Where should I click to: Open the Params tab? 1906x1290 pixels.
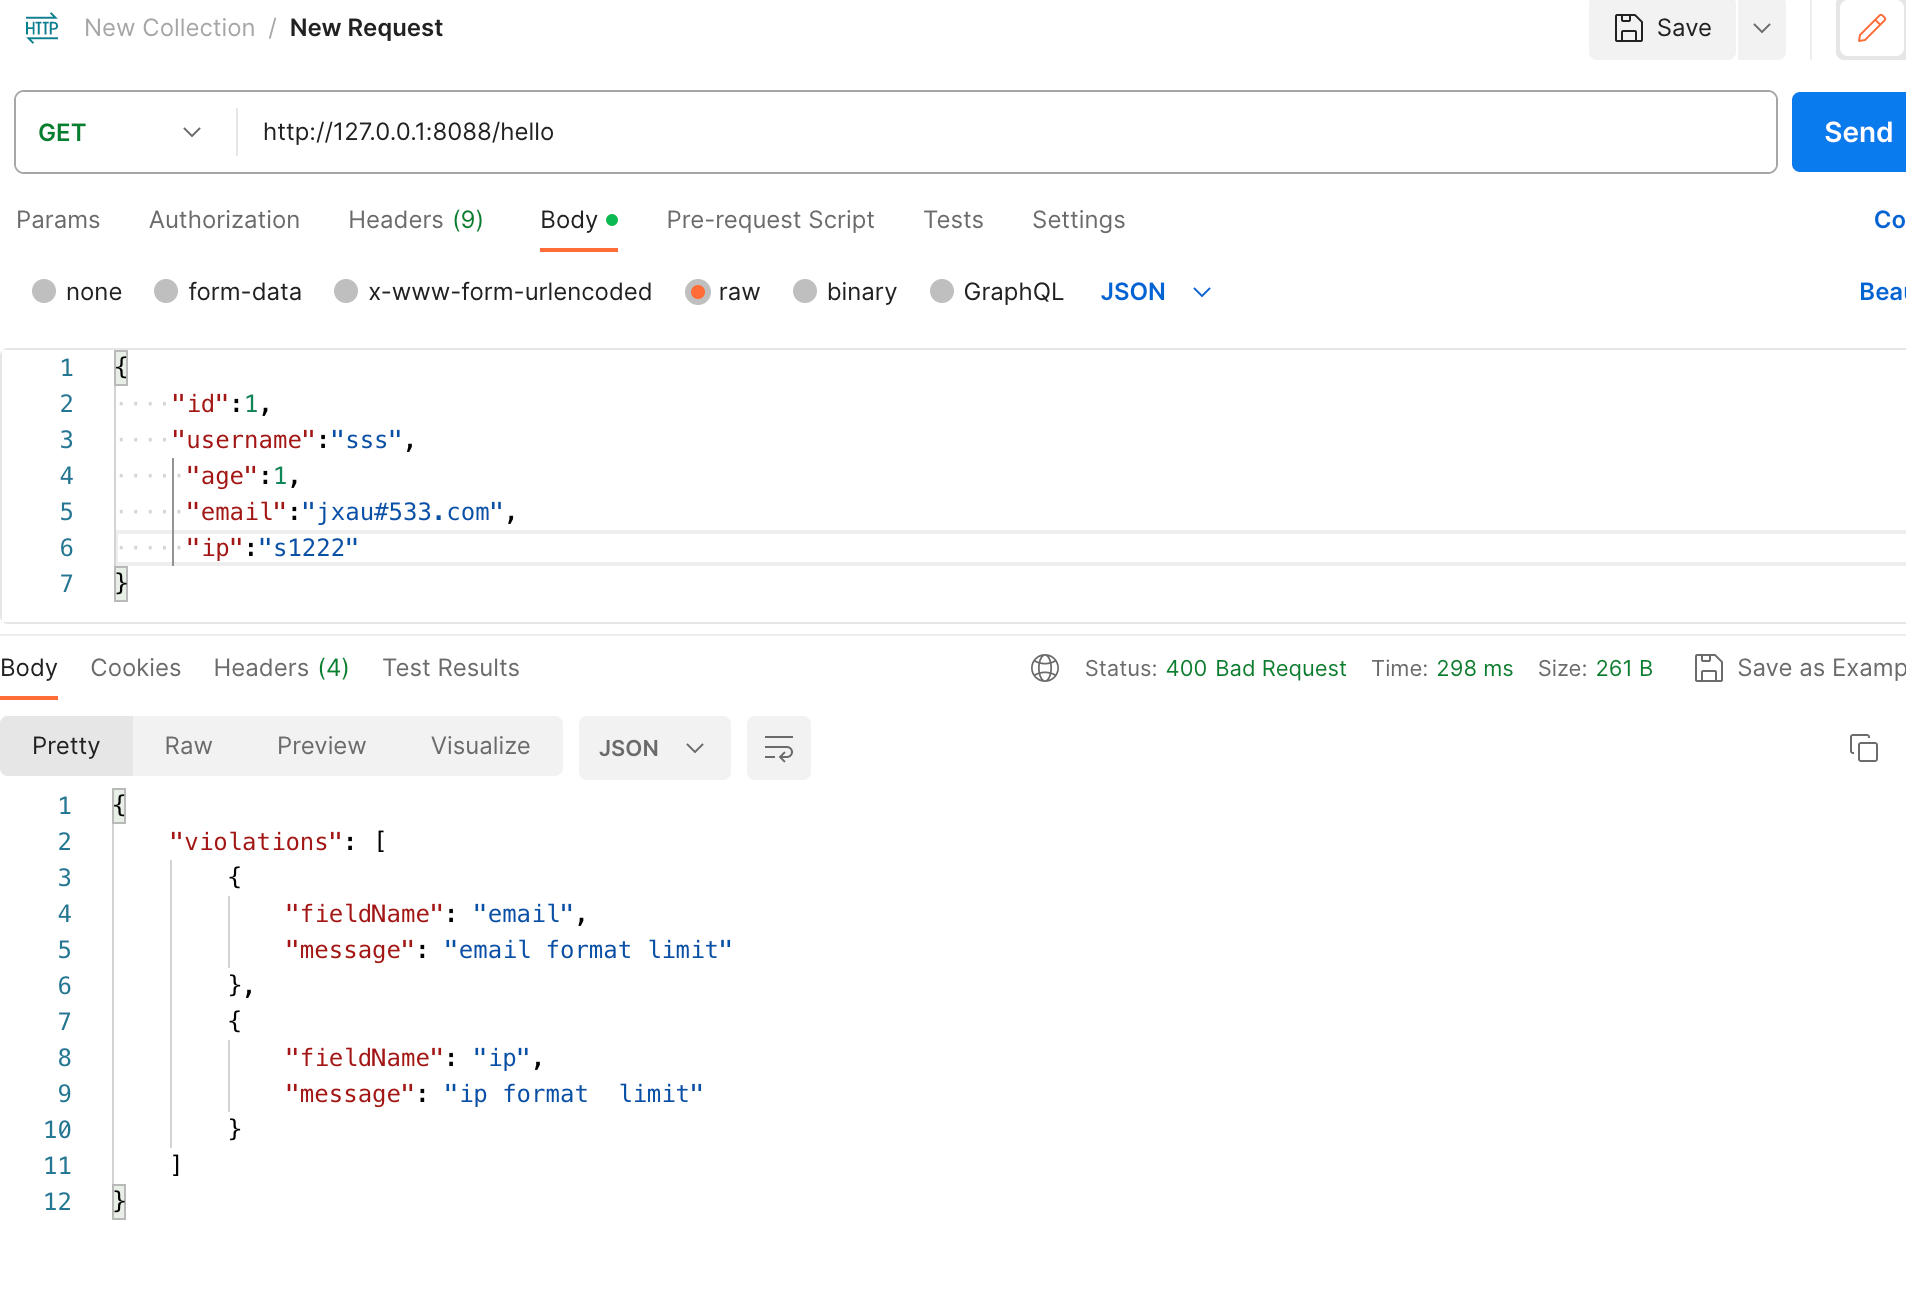pyautogui.click(x=58, y=220)
